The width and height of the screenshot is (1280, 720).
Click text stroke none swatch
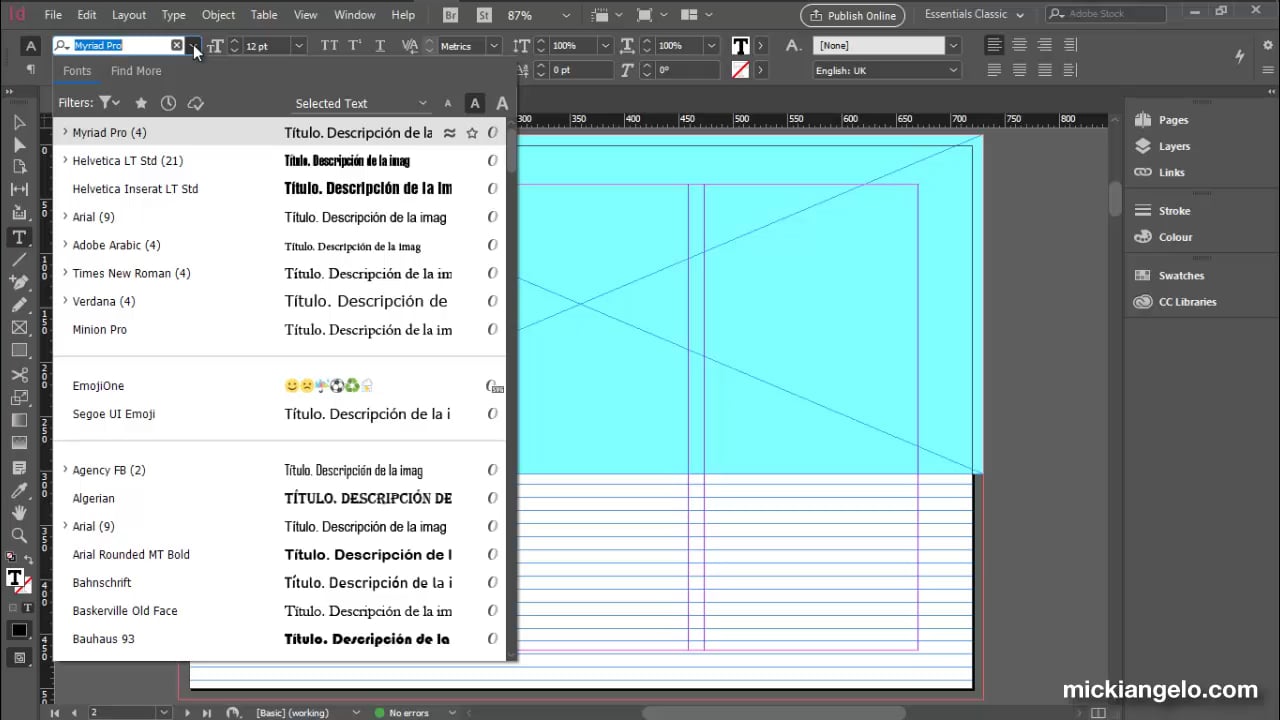[741, 70]
